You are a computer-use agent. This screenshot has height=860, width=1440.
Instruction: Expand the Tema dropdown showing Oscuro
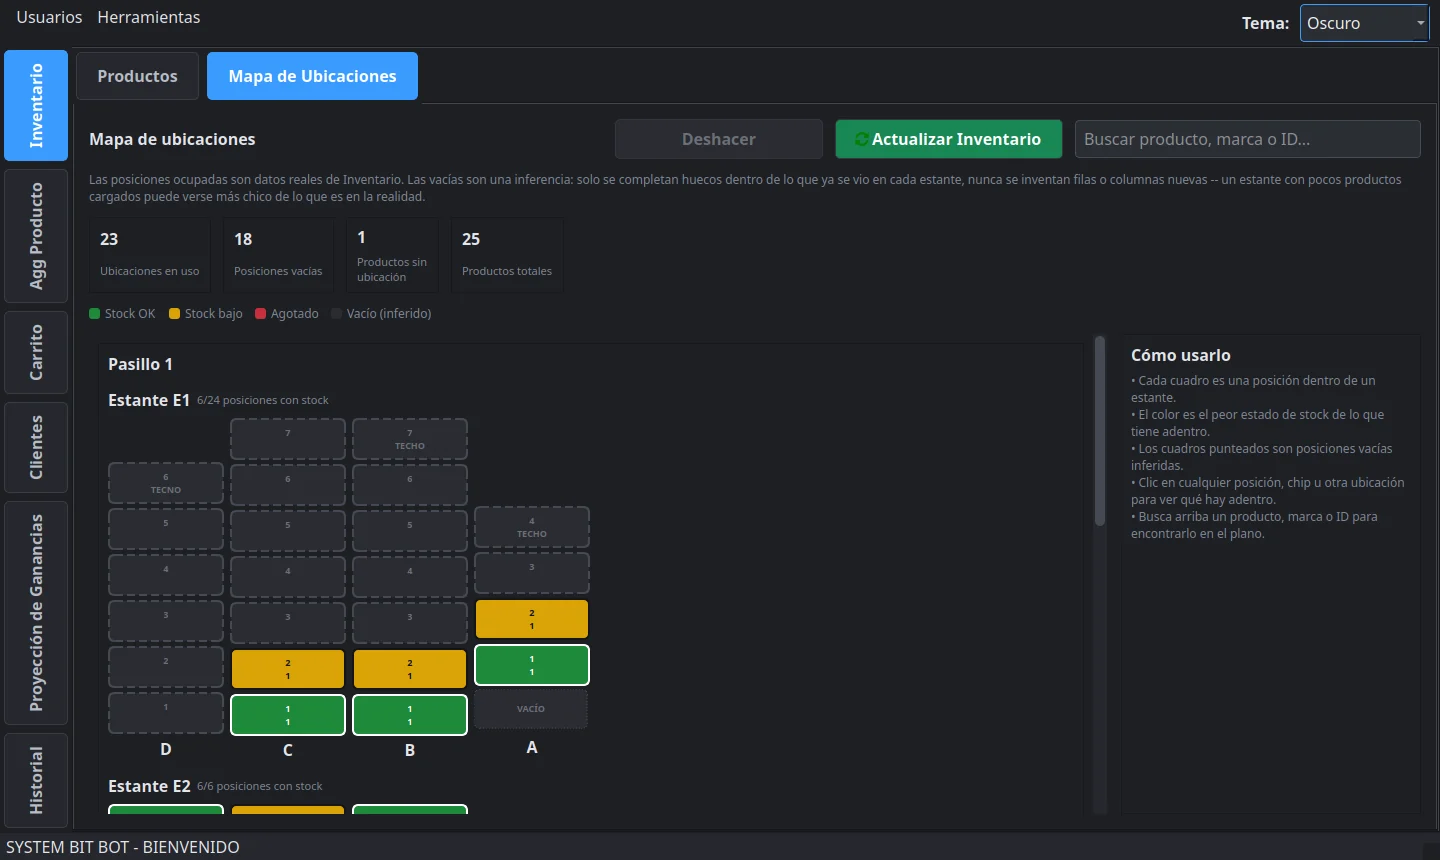[x=1364, y=23]
